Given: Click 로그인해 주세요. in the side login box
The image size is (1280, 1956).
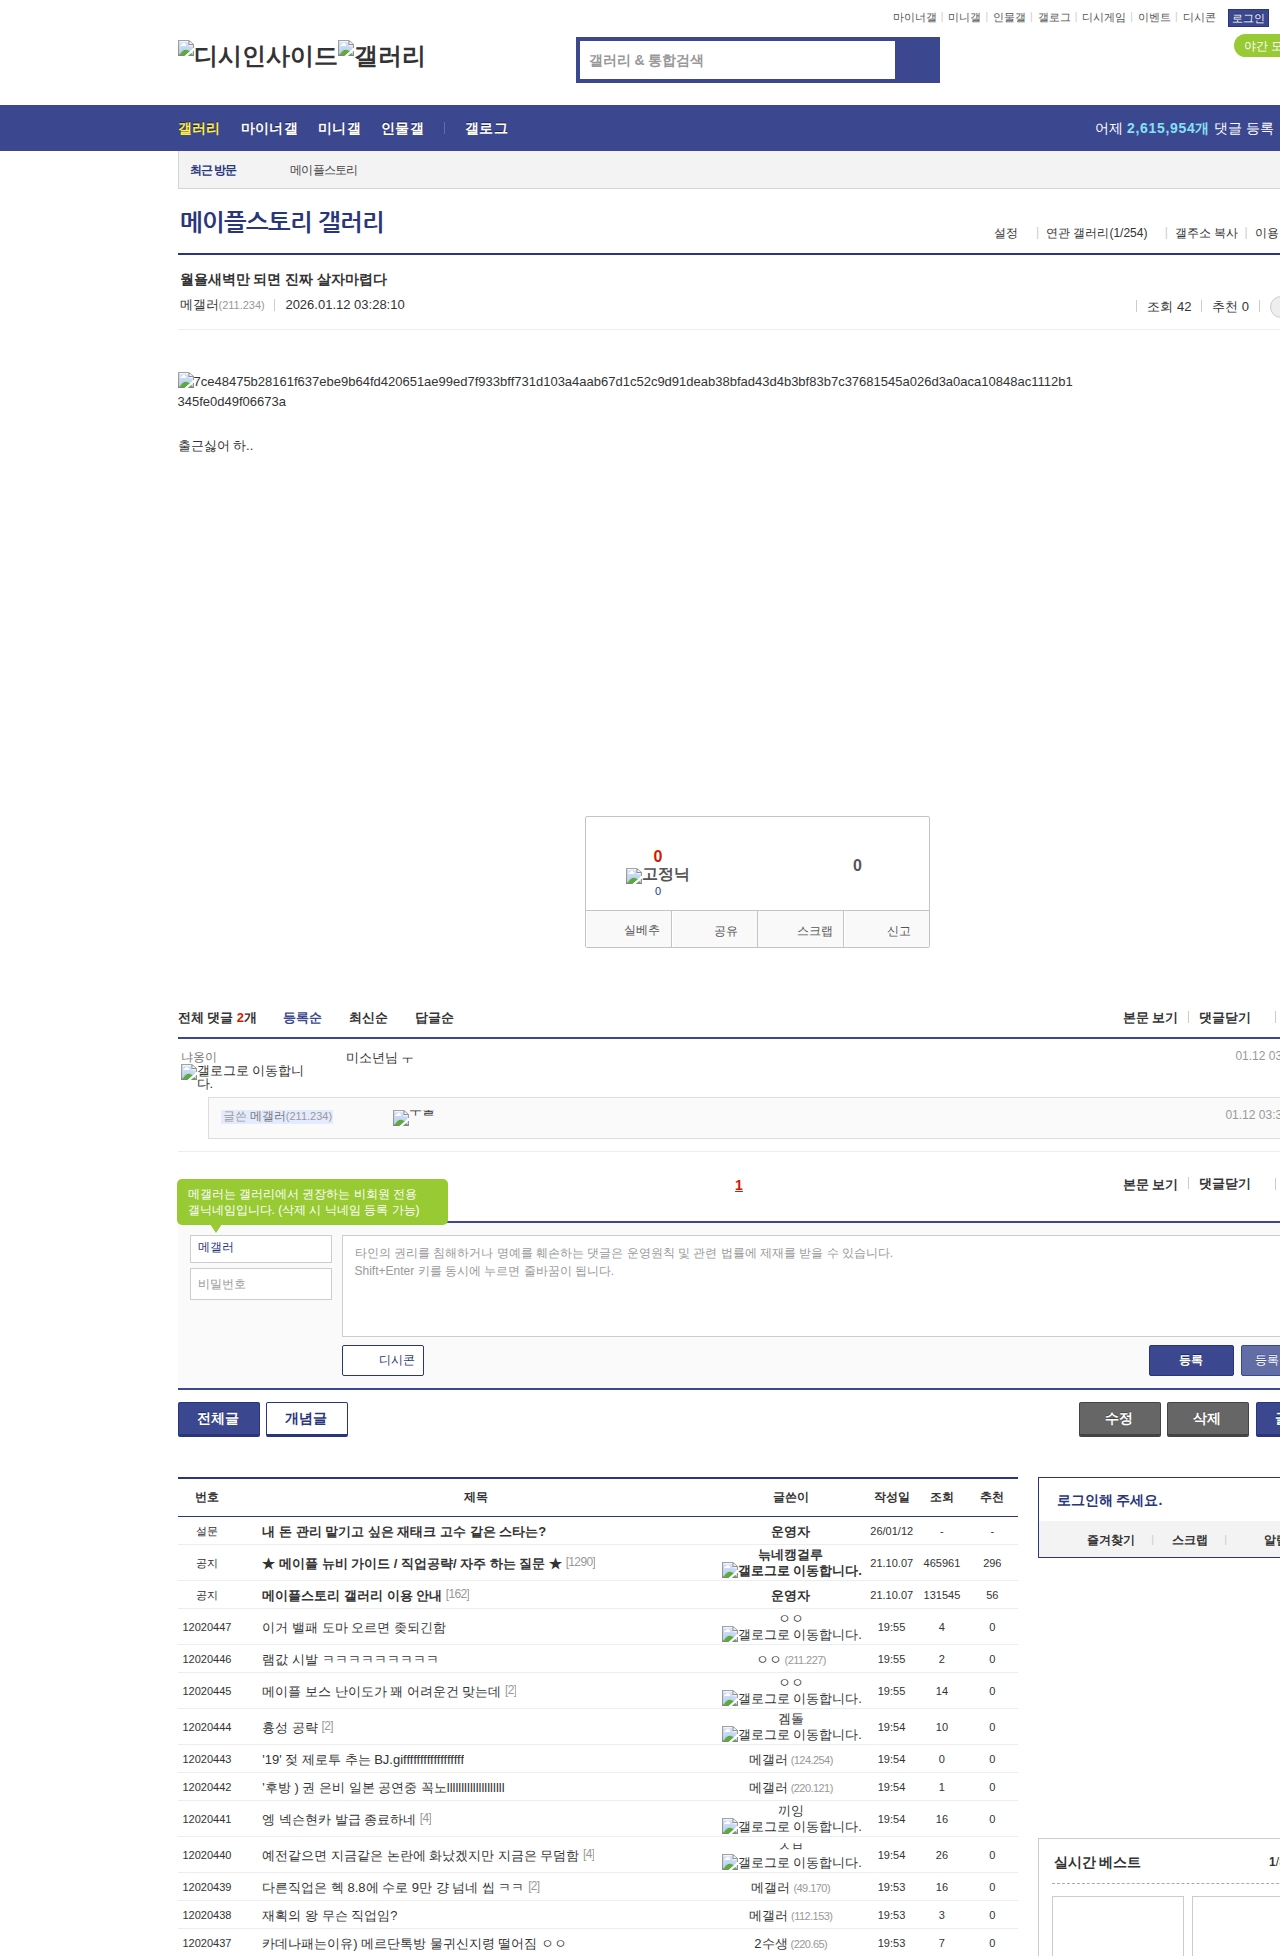Looking at the screenshot, I should pyautogui.click(x=1110, y=1500).
